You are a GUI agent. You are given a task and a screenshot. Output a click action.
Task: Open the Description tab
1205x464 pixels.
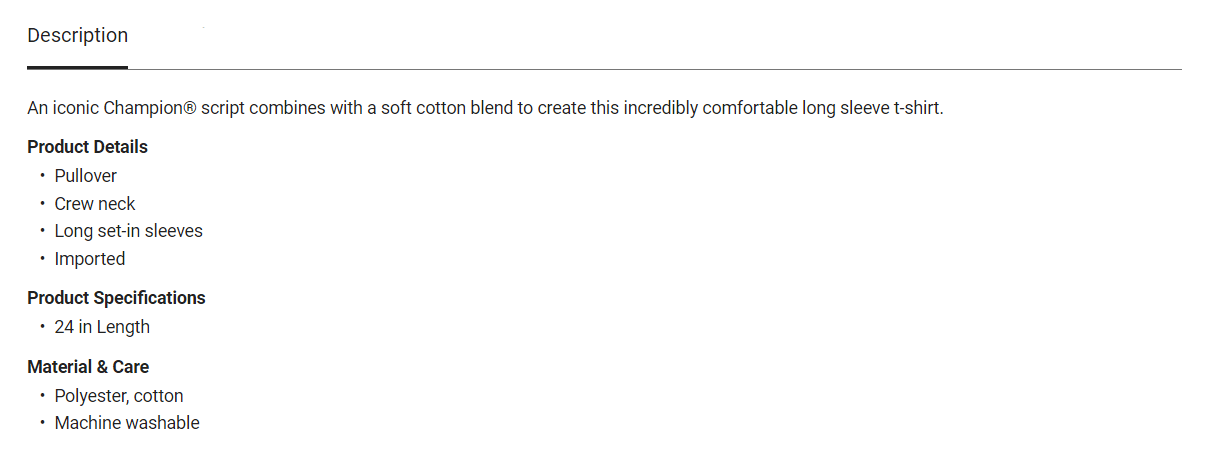point(78,36)
